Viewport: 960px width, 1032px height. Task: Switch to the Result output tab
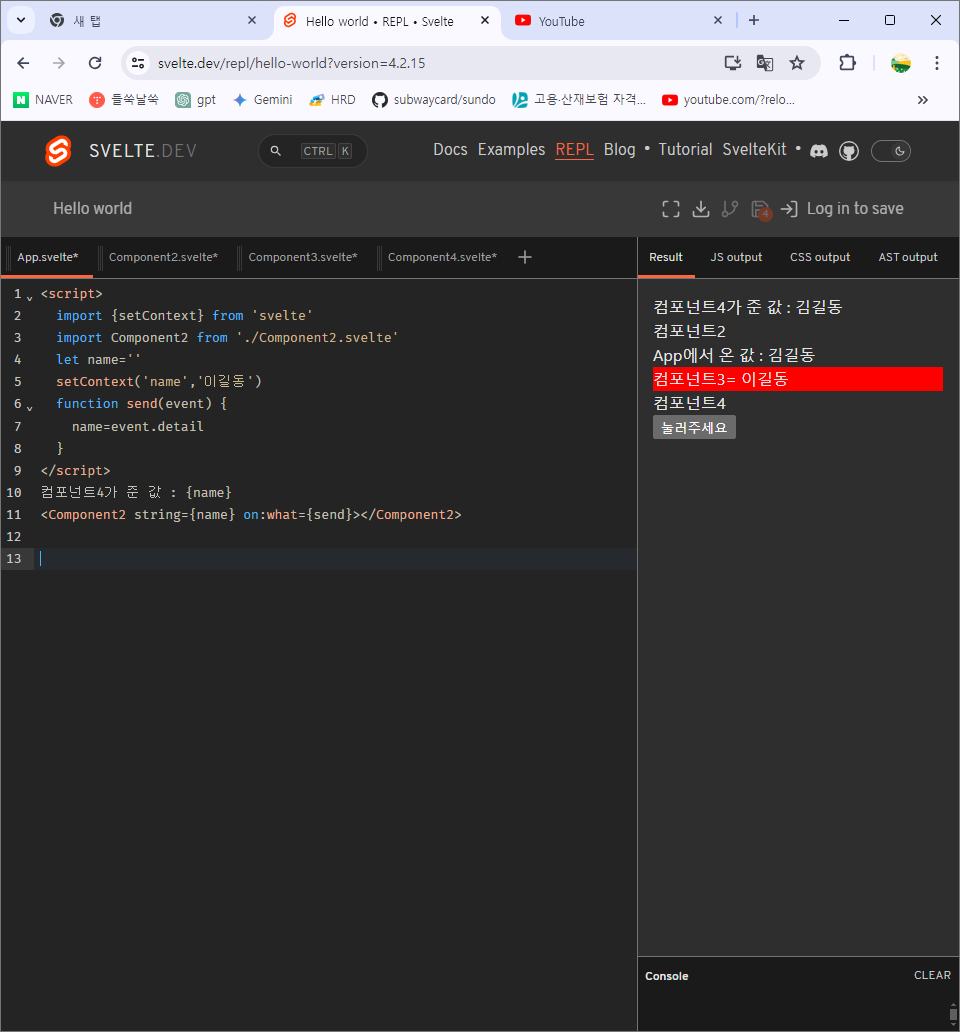pyautogui.click(x=666, y=257)
